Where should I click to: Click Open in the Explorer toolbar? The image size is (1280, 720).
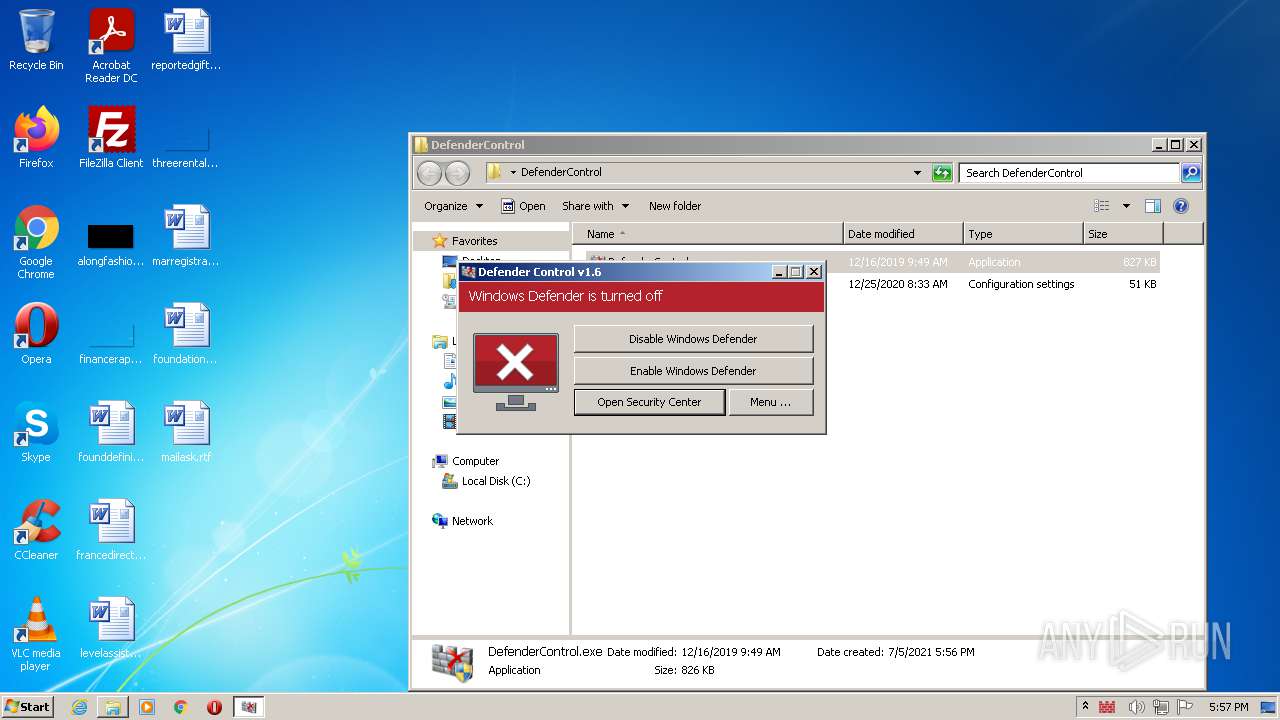point(523,206)
